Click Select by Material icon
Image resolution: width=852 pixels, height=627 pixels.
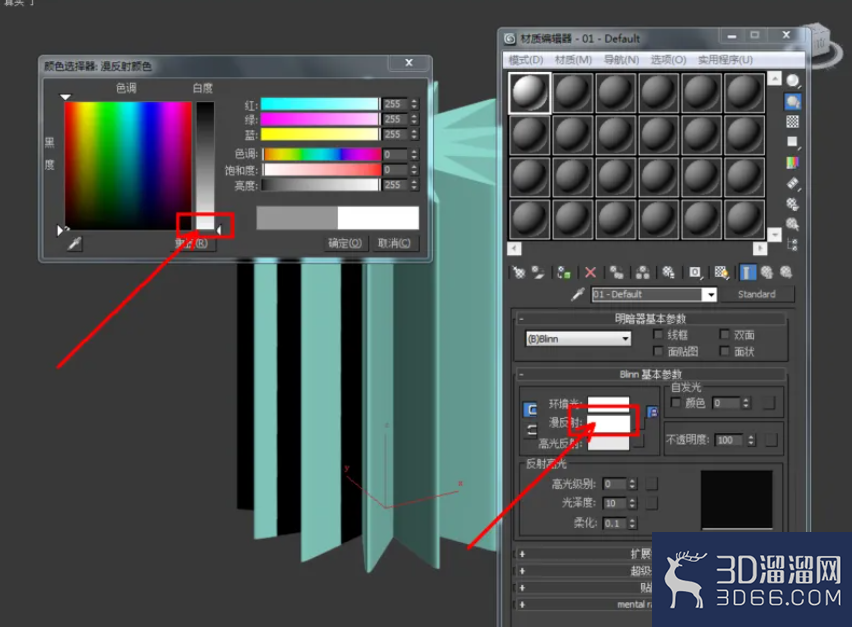793,224
